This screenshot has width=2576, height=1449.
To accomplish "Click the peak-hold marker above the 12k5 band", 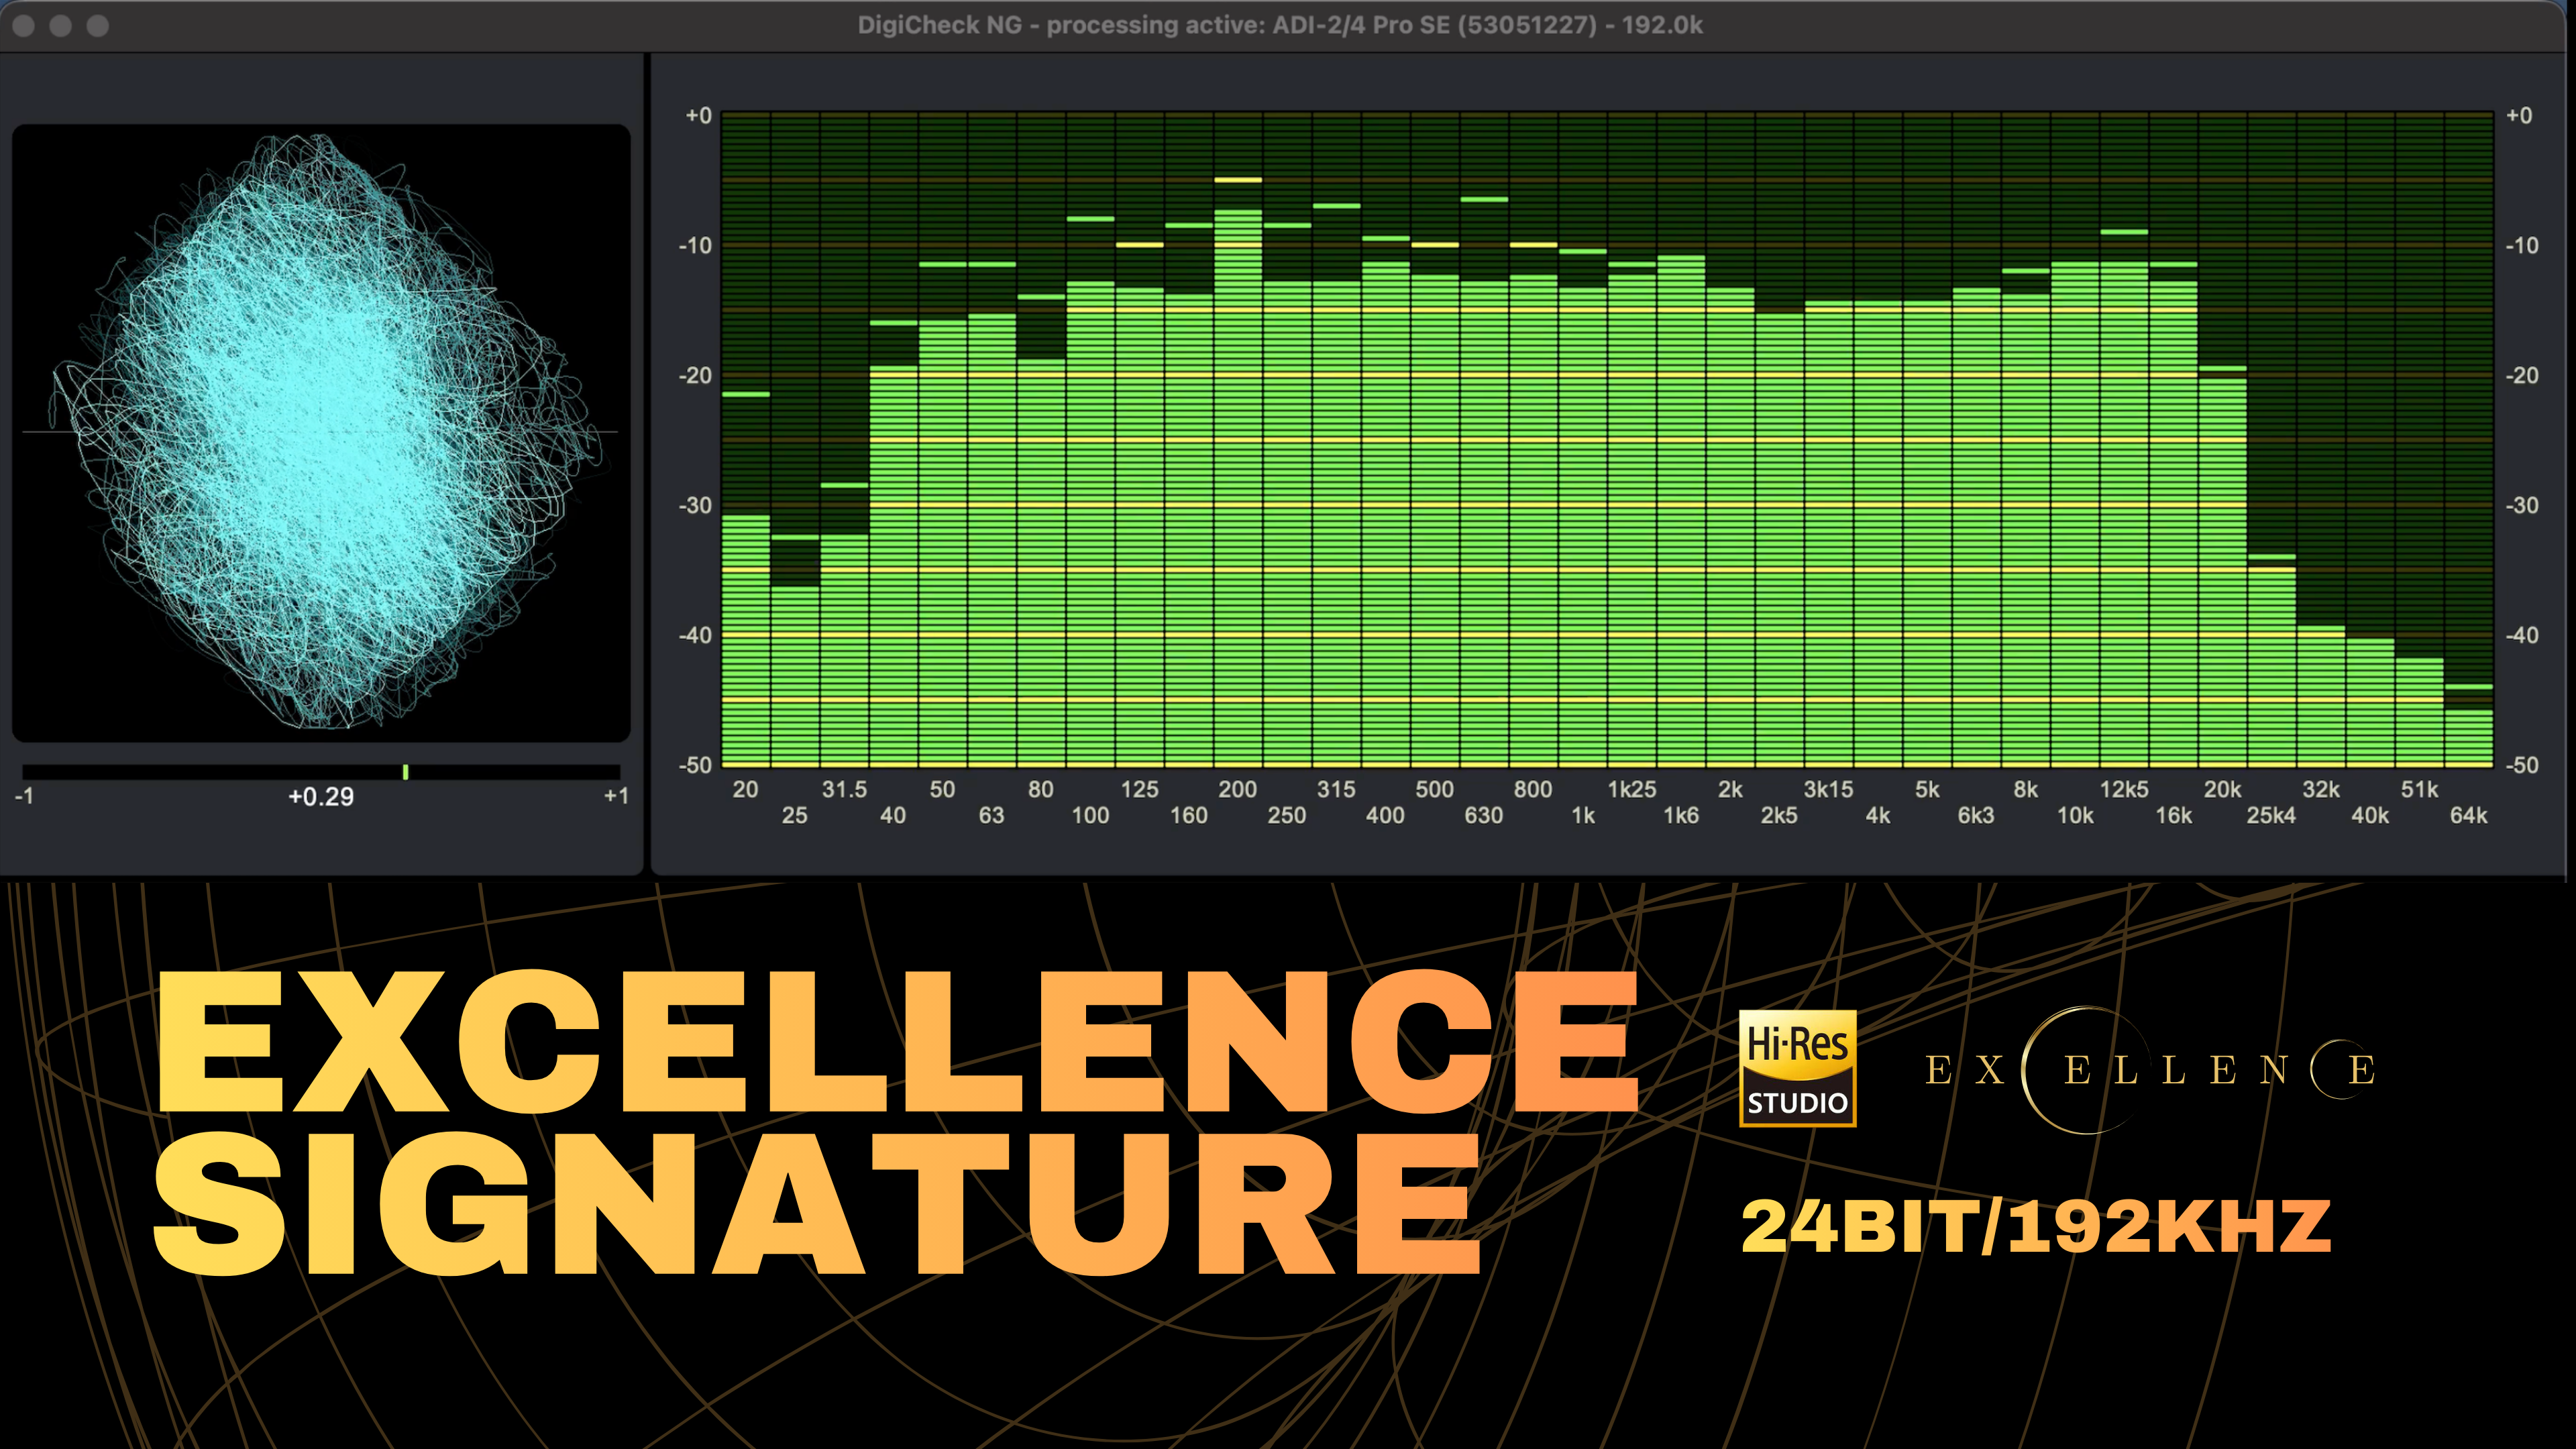I will [2124, 232].
